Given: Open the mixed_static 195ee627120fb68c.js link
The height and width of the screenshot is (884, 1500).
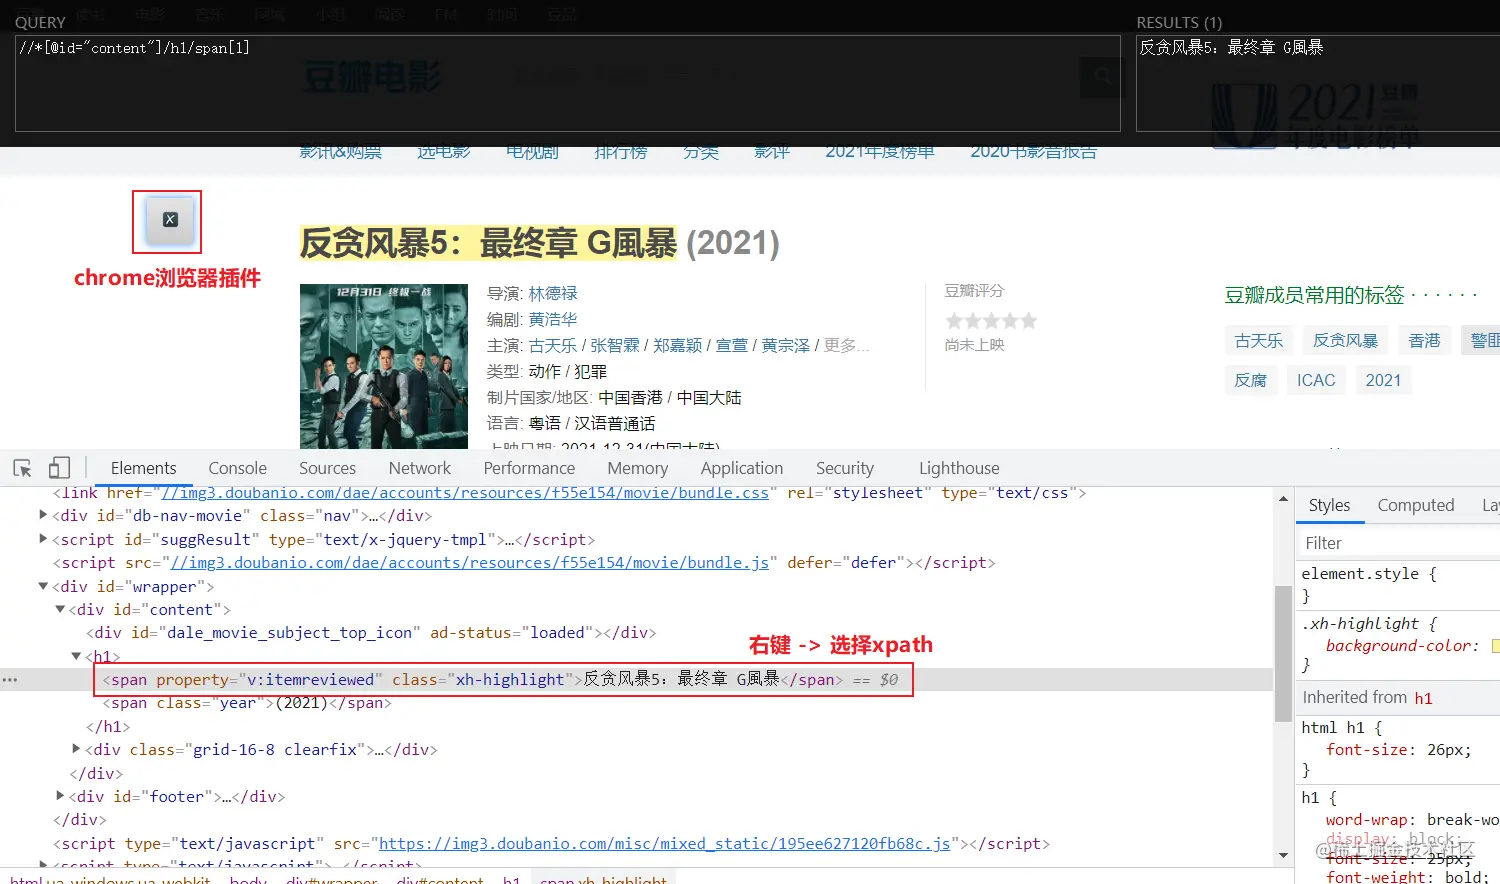Looking at the screenshot, I should [664, 844].
